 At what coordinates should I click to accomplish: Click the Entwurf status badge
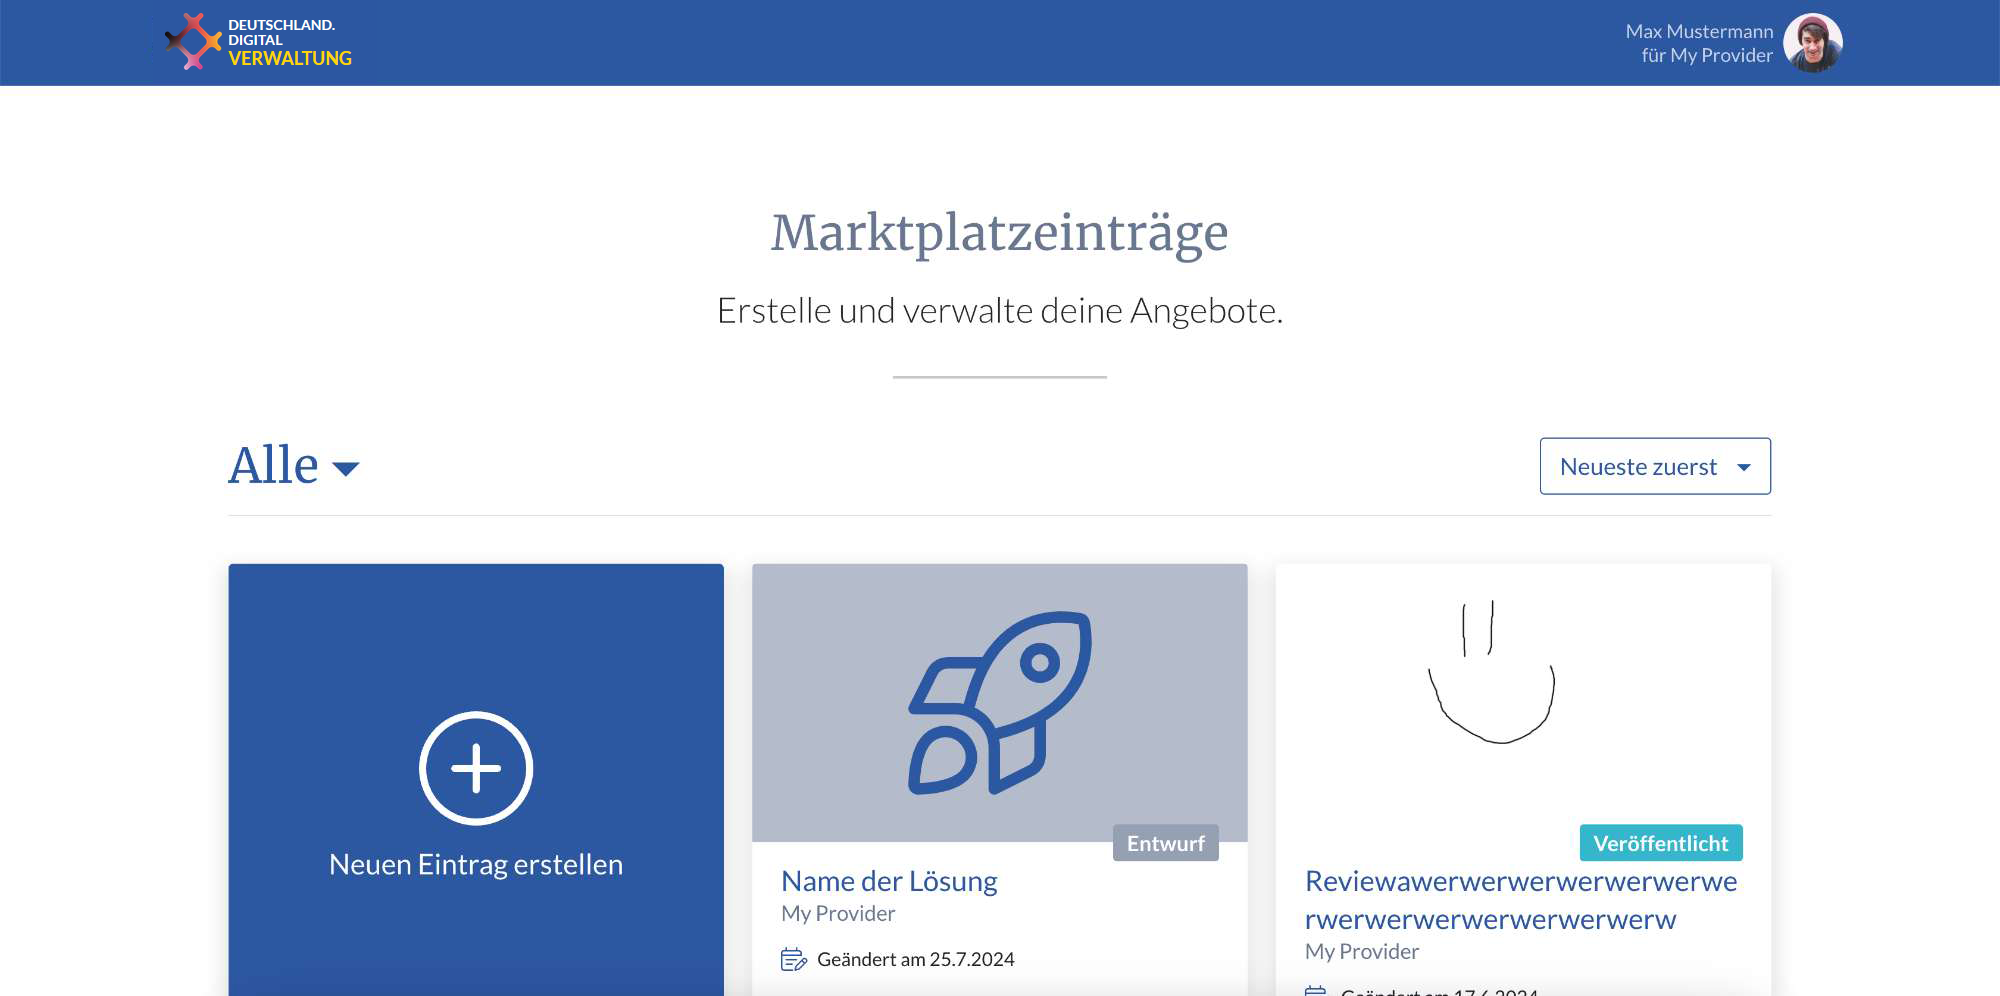coord(1165,843)
